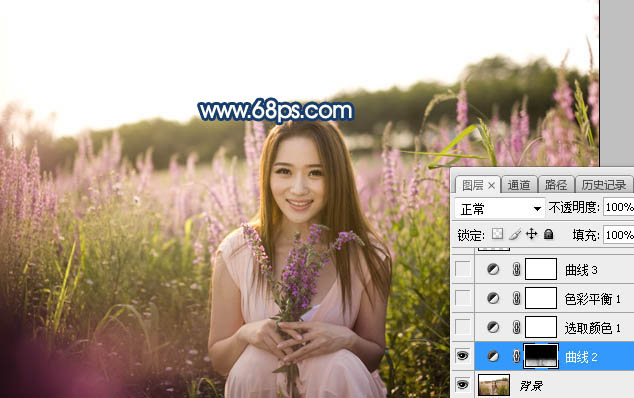
Task: Click the lock transparent pixels icon
Action: click(x=497, y=234)
